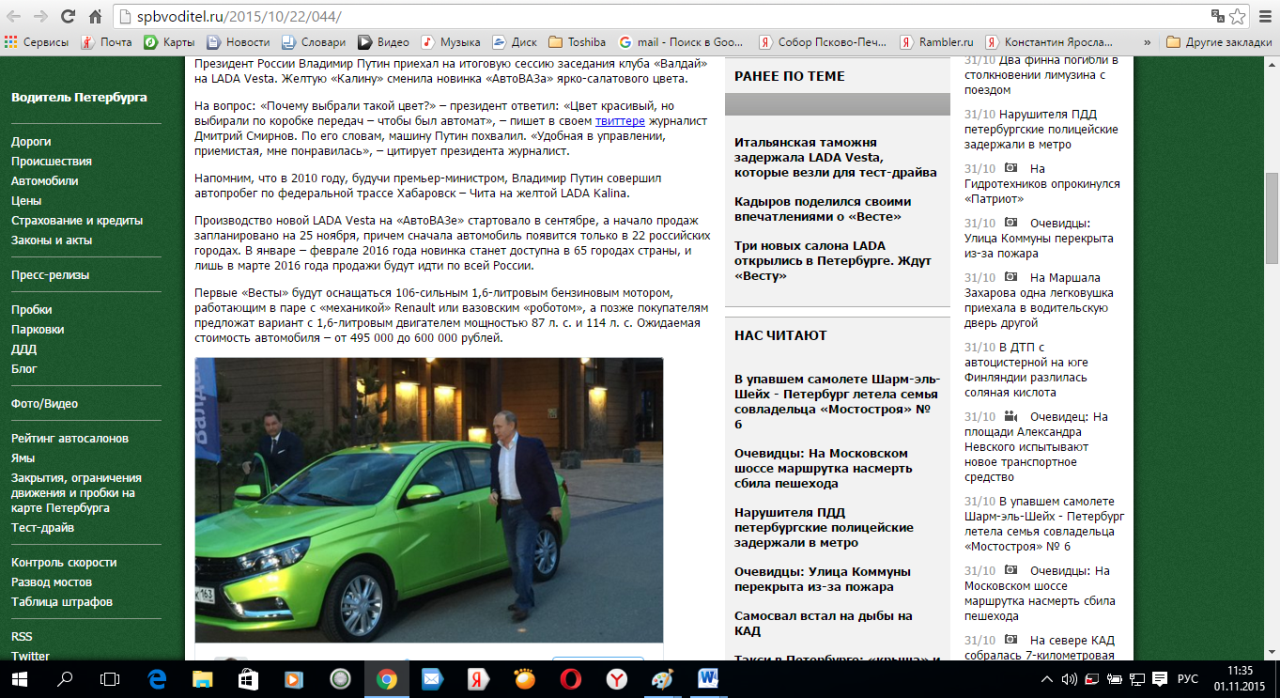The image size is (1280, 698).
Task: Open the Toshiba bookmark folder
Action: [577, 42]
